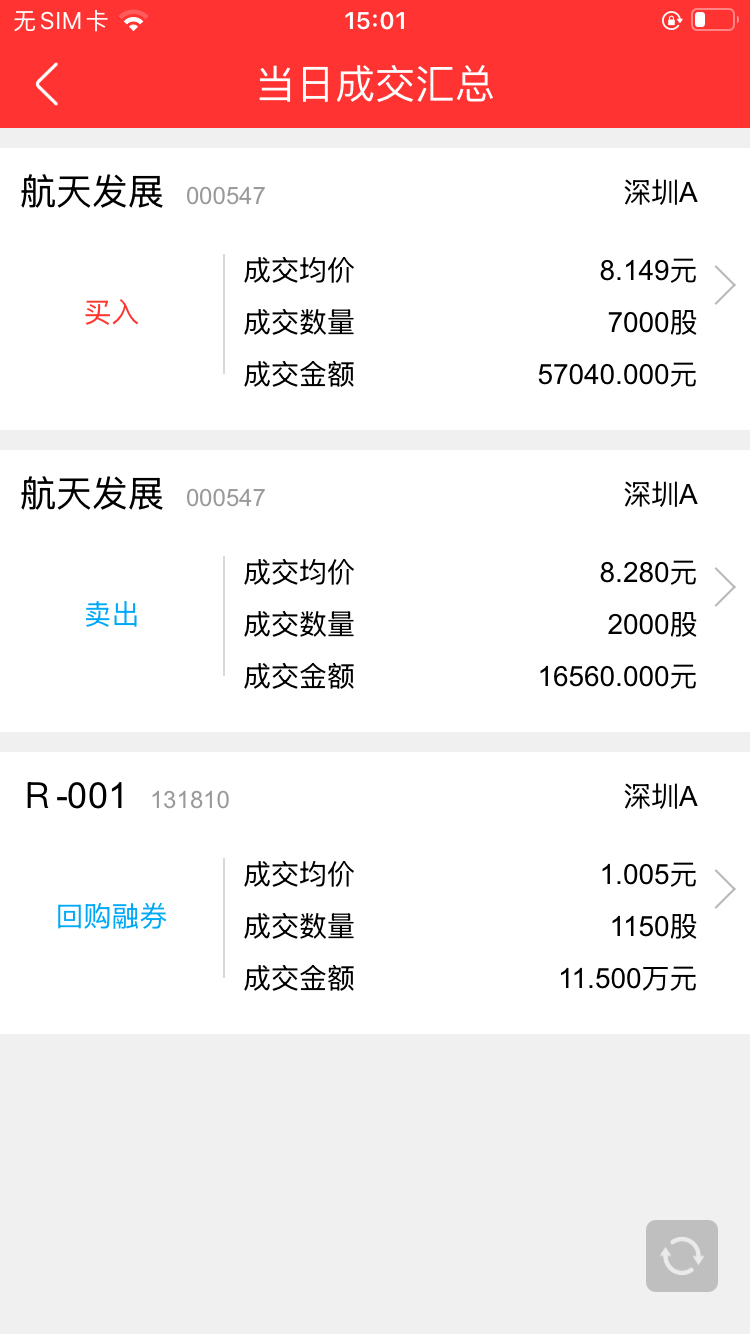
Task: Expand the R-001 回购融券 record chevron
Action: (725, 890)
